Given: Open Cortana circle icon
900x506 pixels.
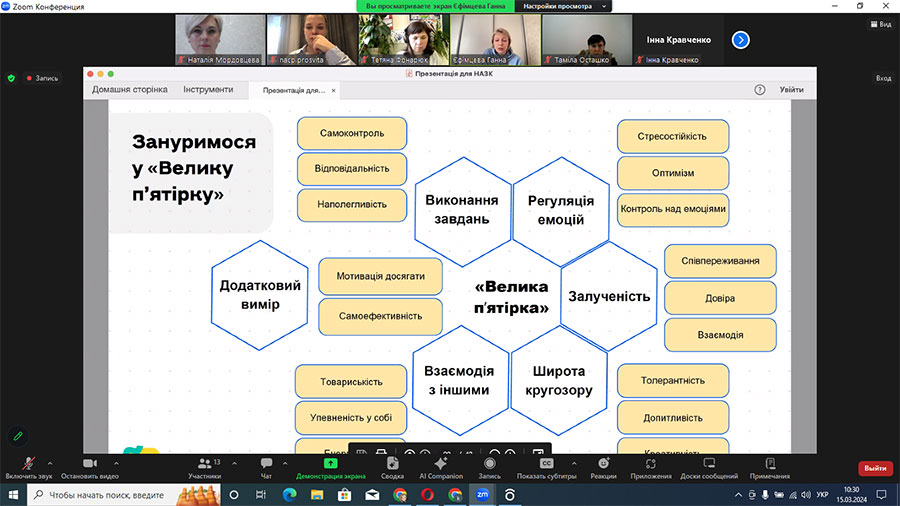Looking at the screenshot, I should pyautogui.click(x=234, y=495).
